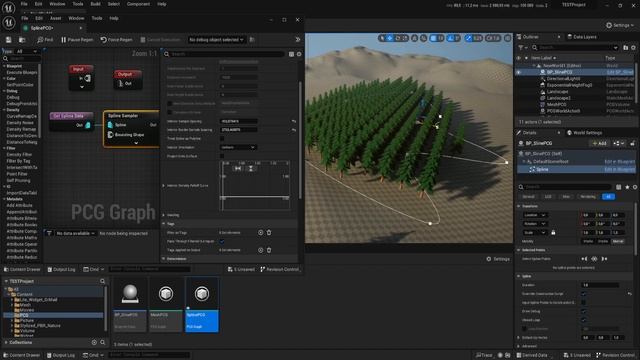Viewport: 640px width, 360px height.
Task: Click the curve editor fit horizontal icon
Action: point(238,168)
